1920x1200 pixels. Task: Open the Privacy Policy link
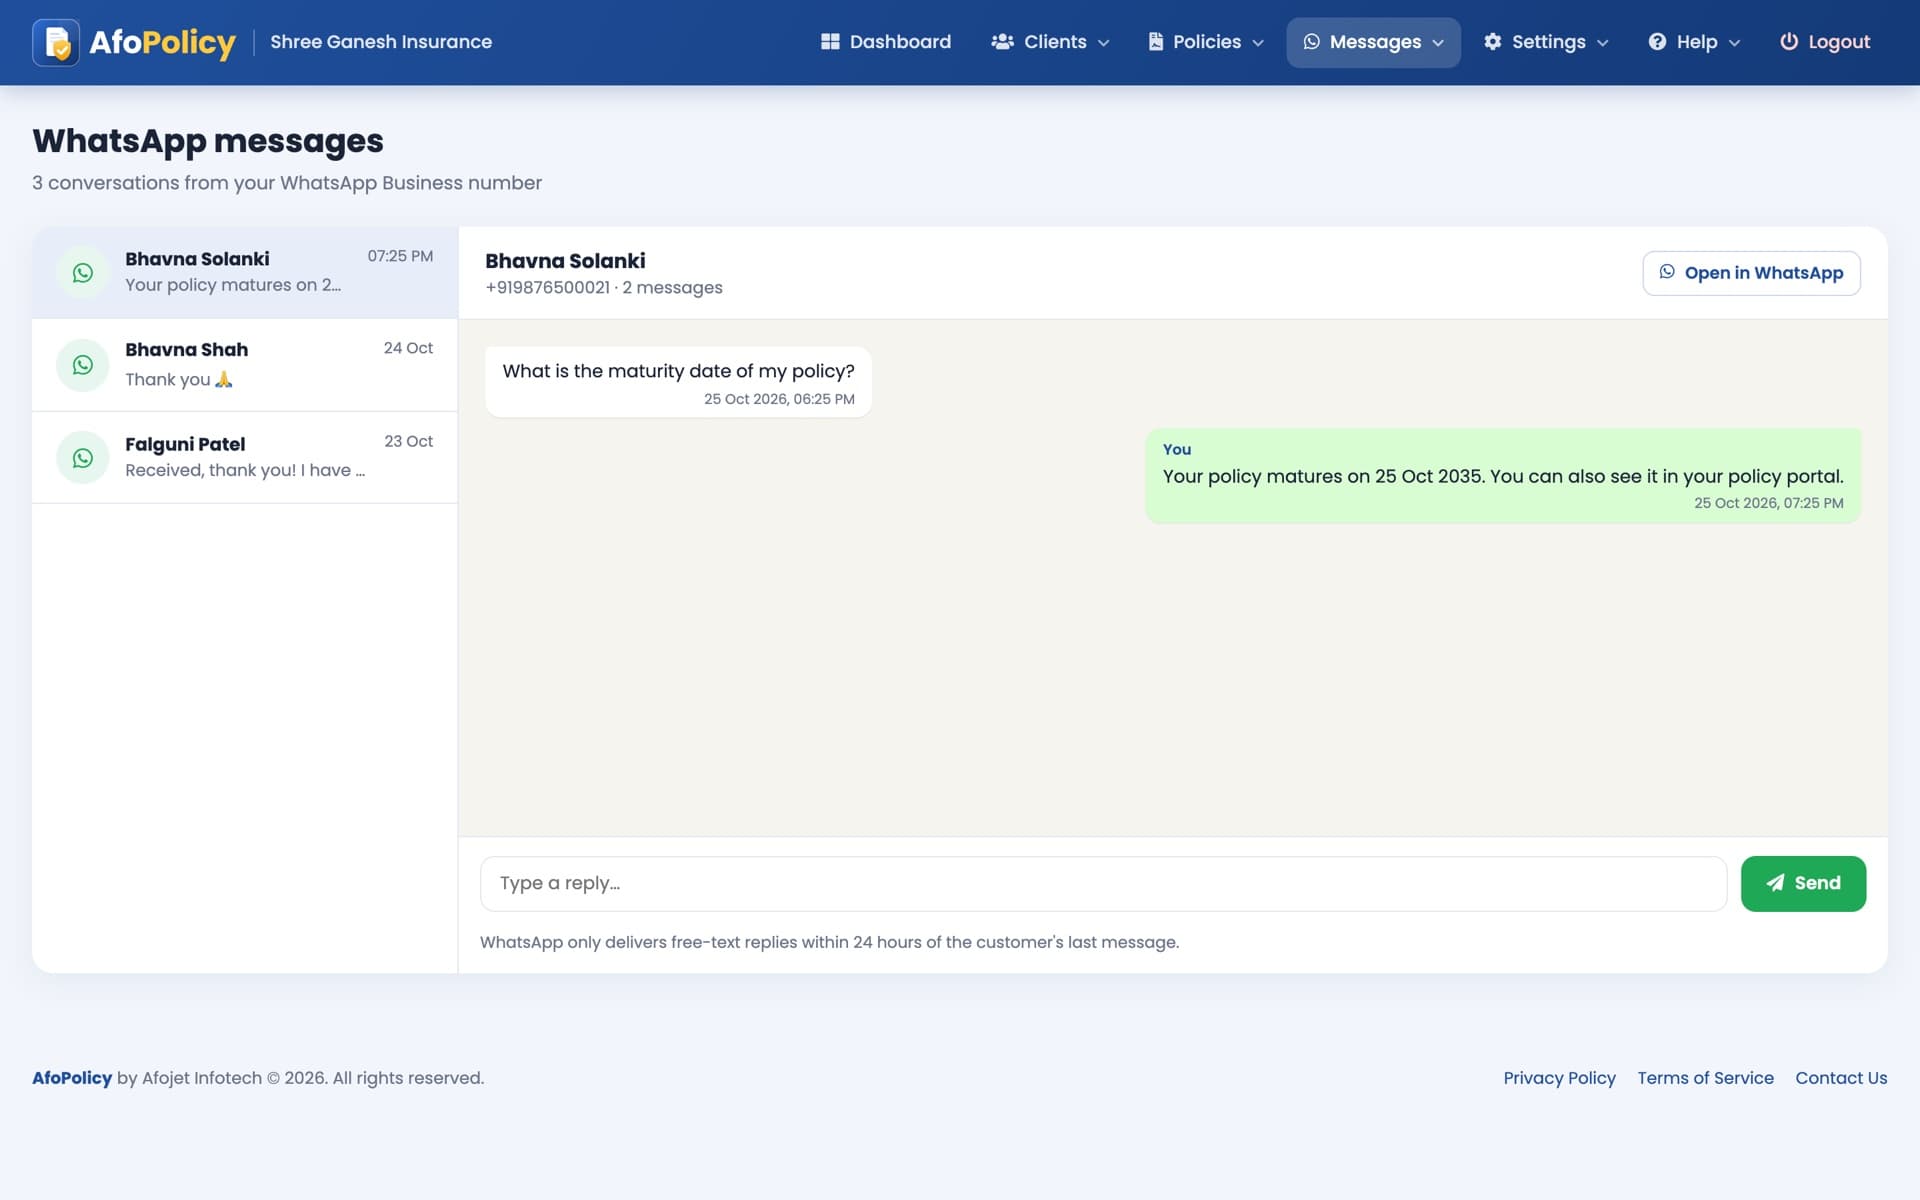(x=1559, y=1078)
